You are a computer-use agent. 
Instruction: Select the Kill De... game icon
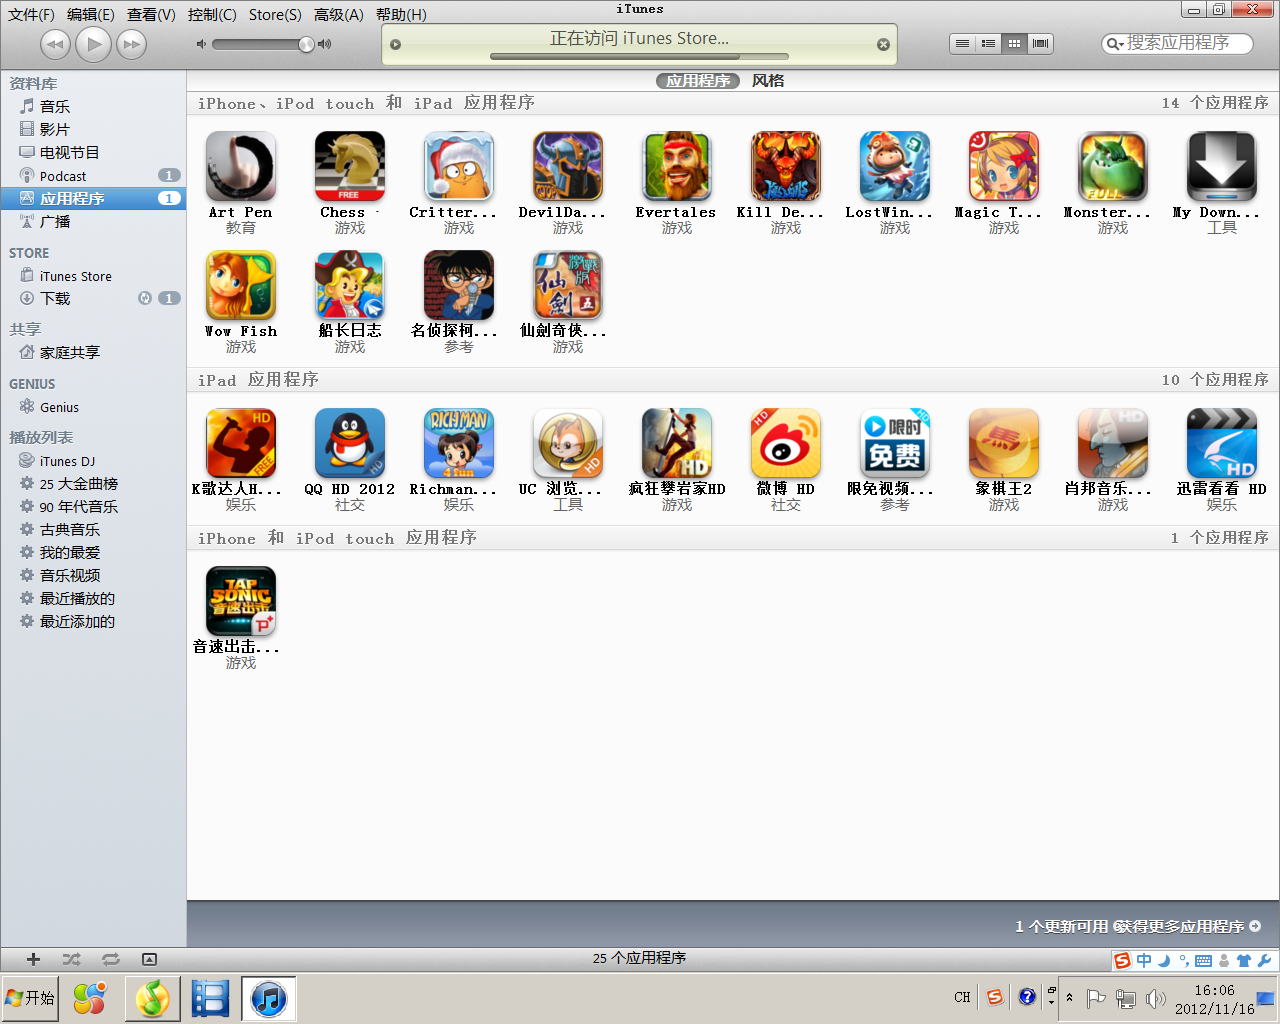(x=786, y=166)
